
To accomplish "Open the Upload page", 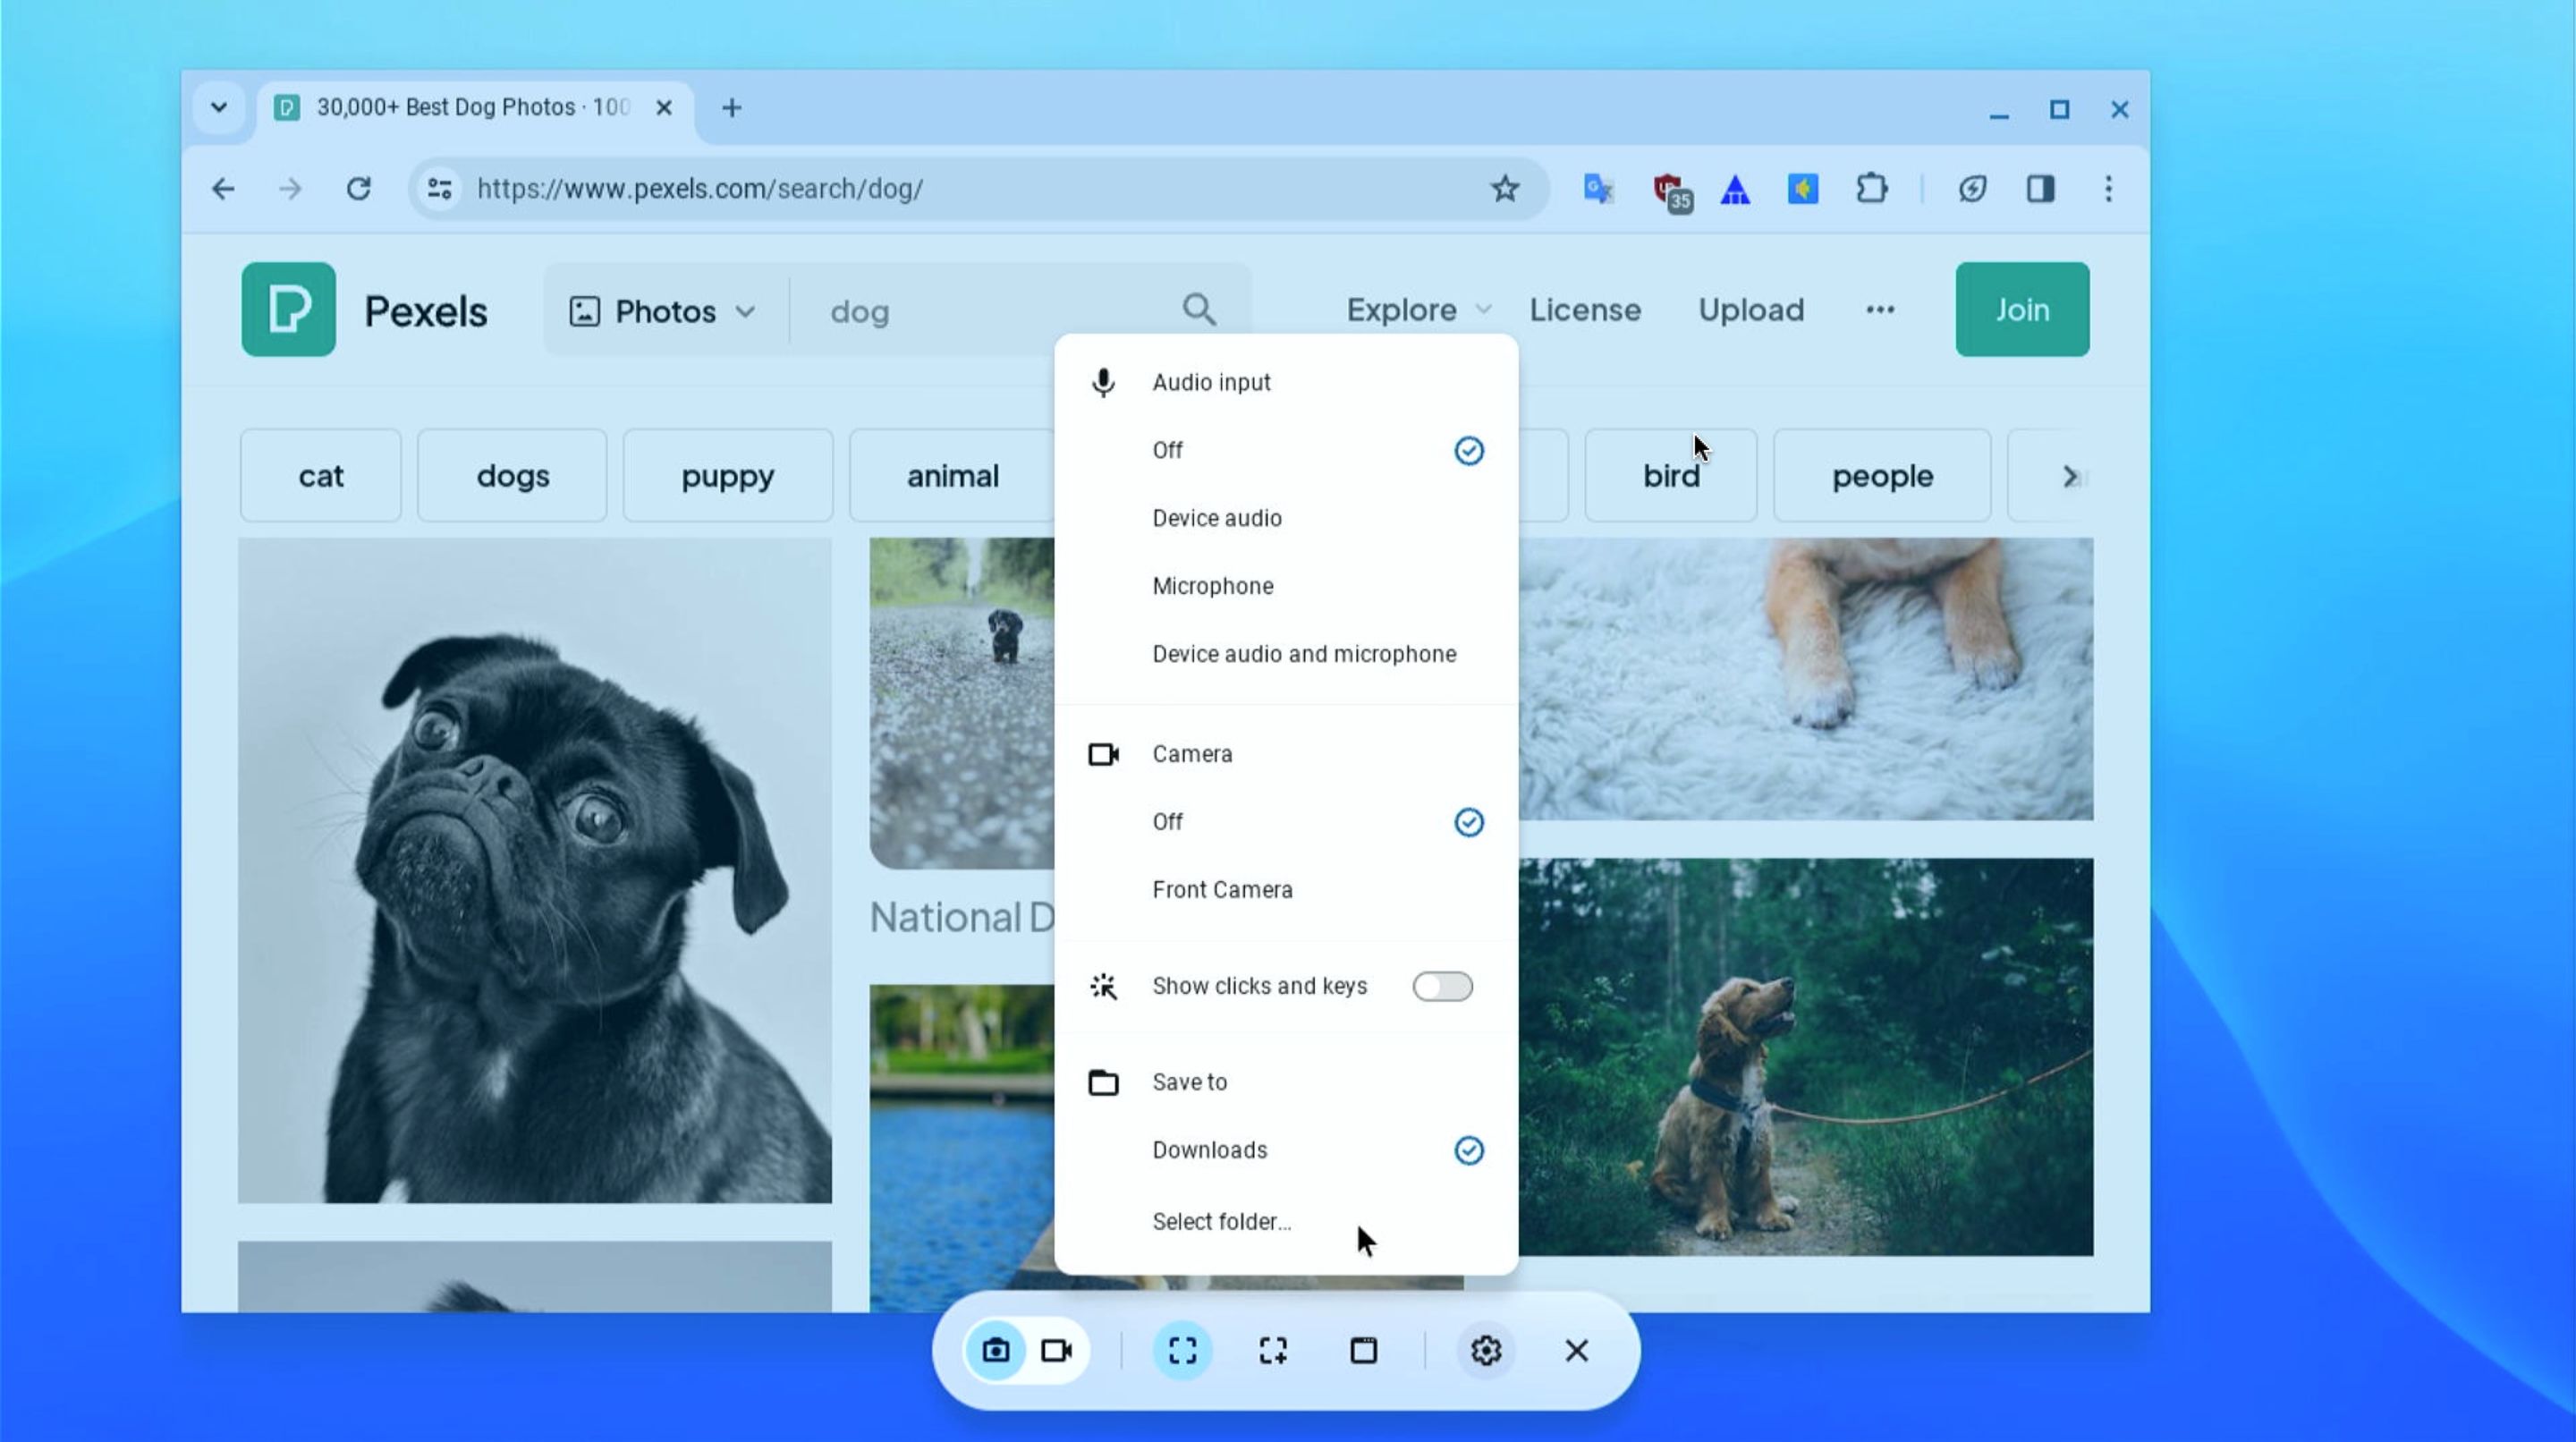I will click(x=1750, y=310).
